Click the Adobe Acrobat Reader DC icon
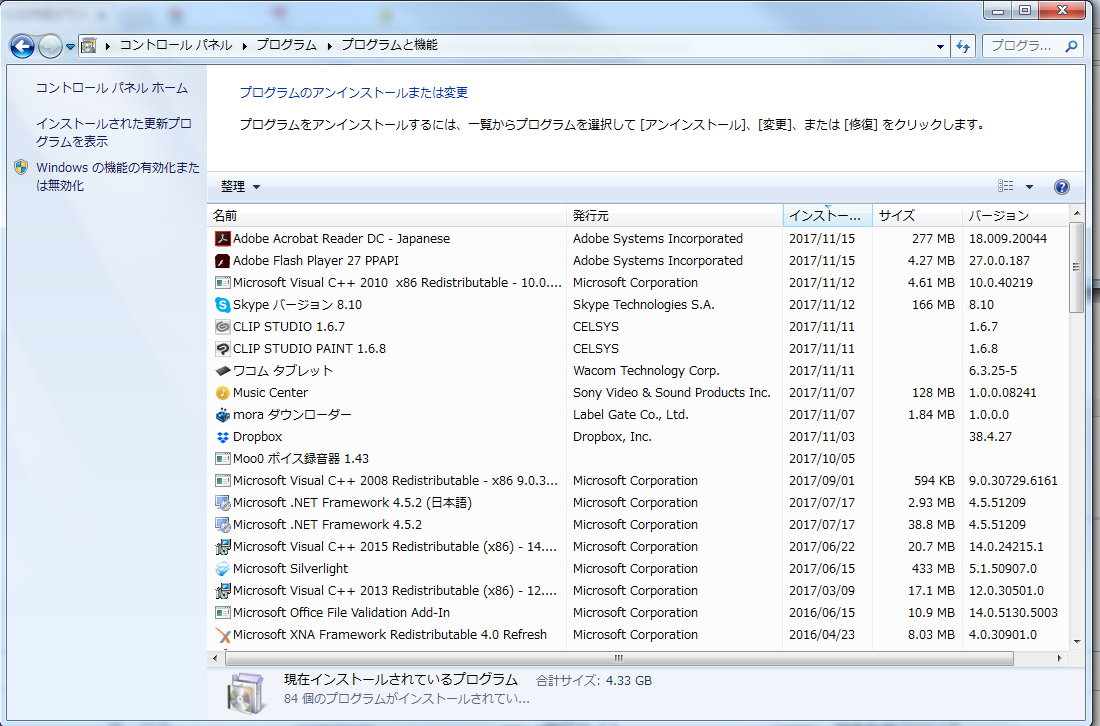The height and width of the screenshot is (726, 1100). point(223,239)
